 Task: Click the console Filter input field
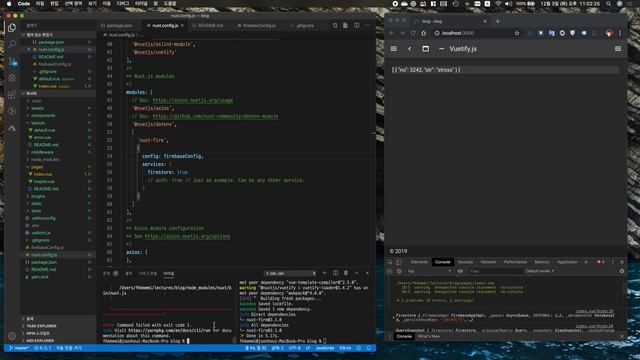495,271
